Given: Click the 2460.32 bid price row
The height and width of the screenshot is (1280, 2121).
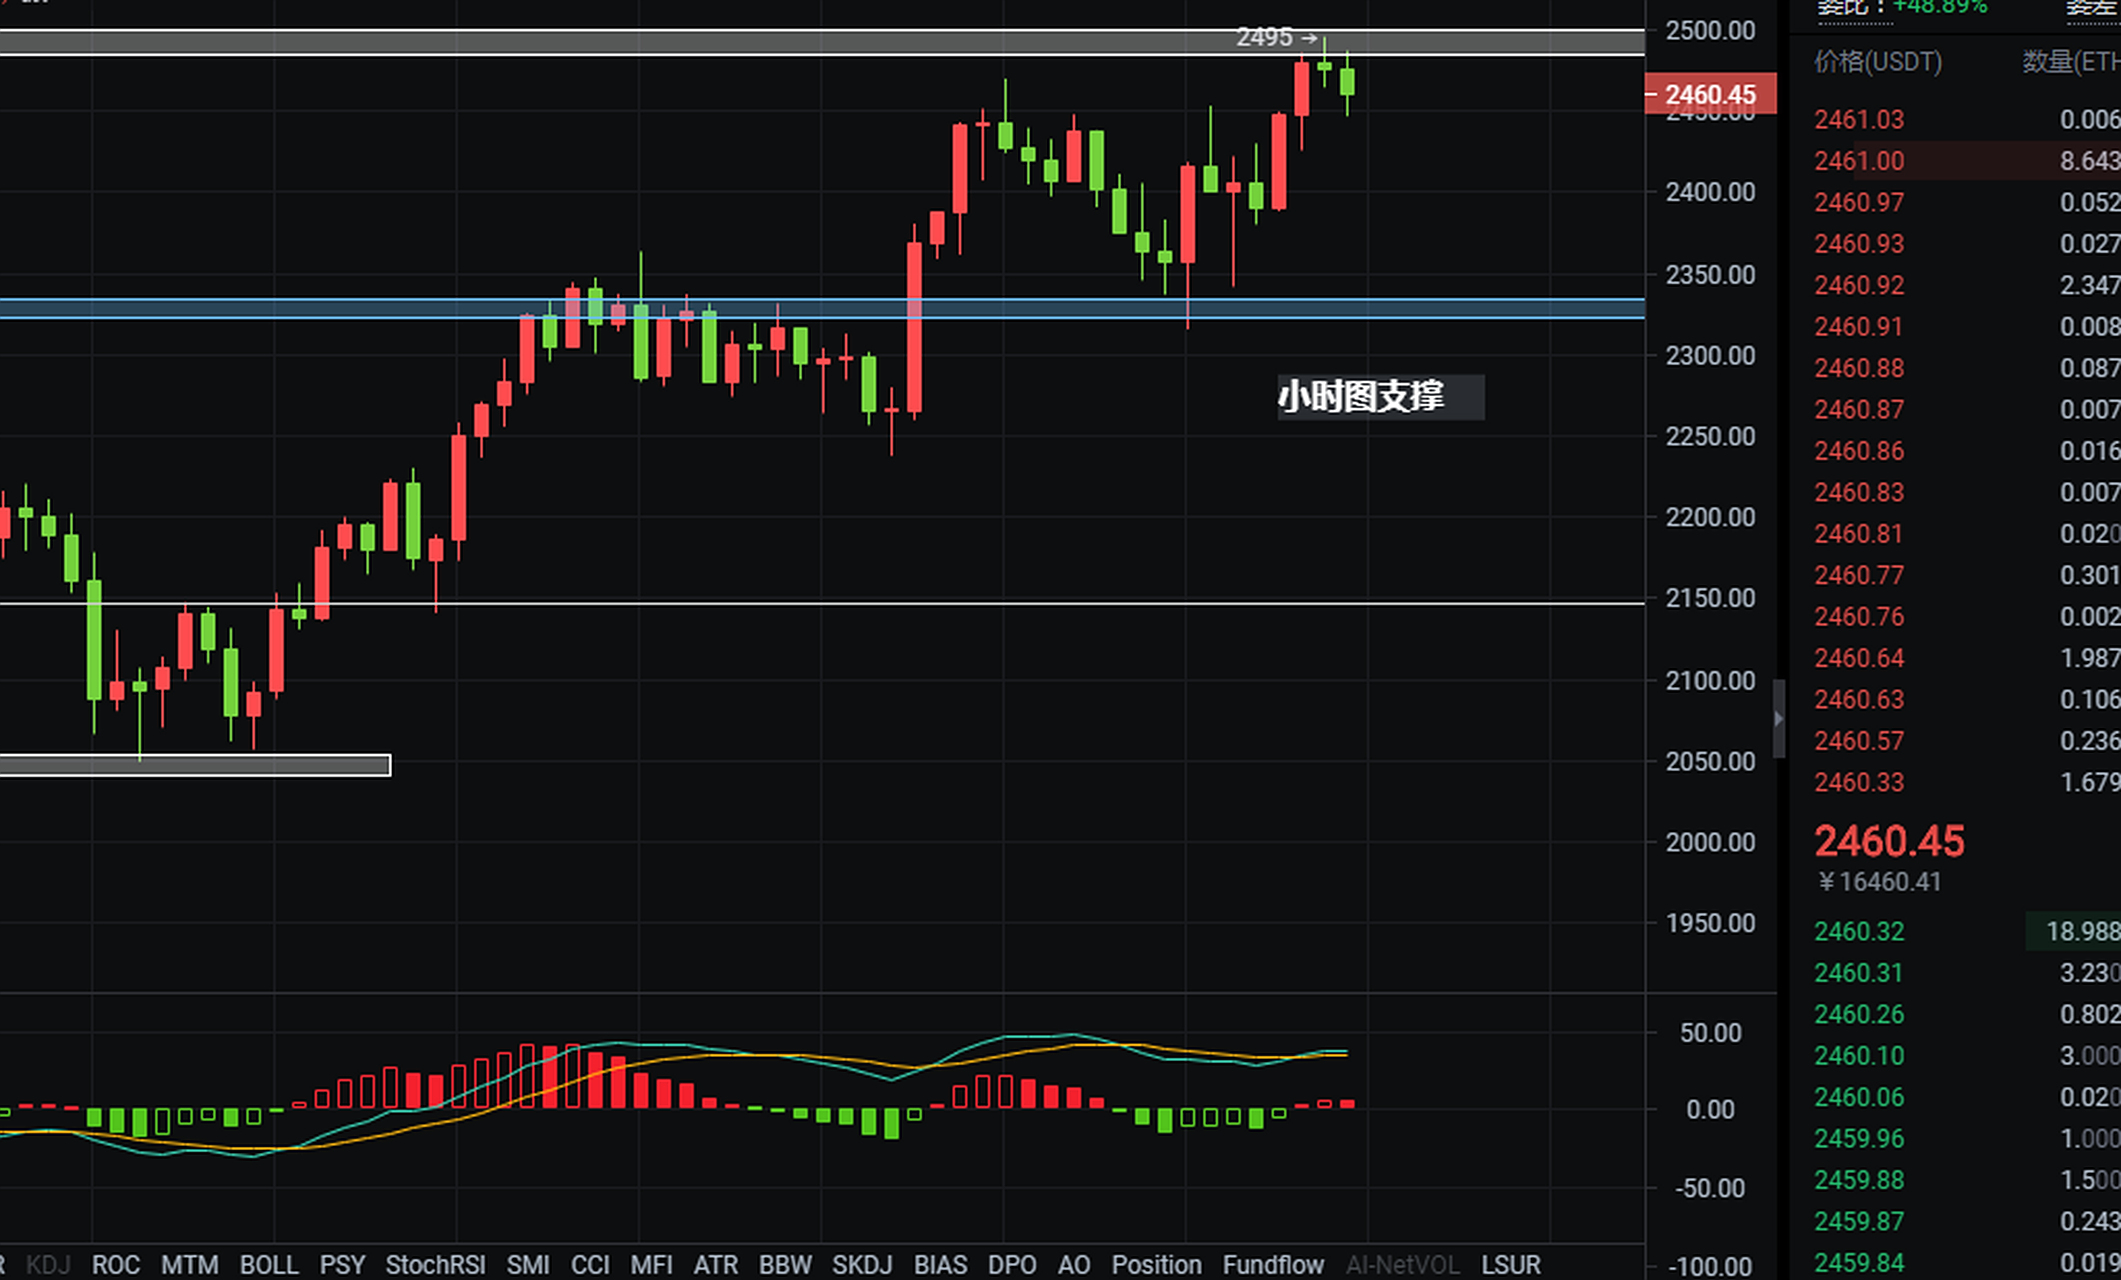Looking at the screenshot, I should click(x=1859, y=931).
